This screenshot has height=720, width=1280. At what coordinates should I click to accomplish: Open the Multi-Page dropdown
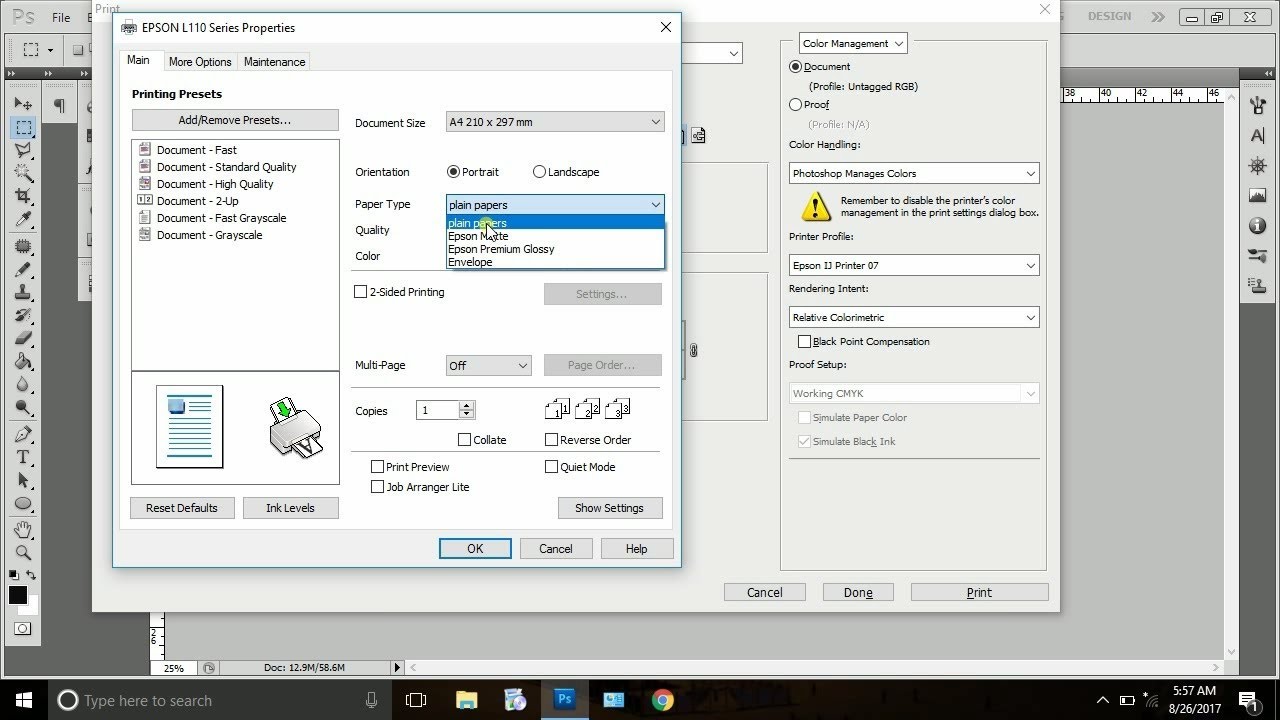coord(488,365)
